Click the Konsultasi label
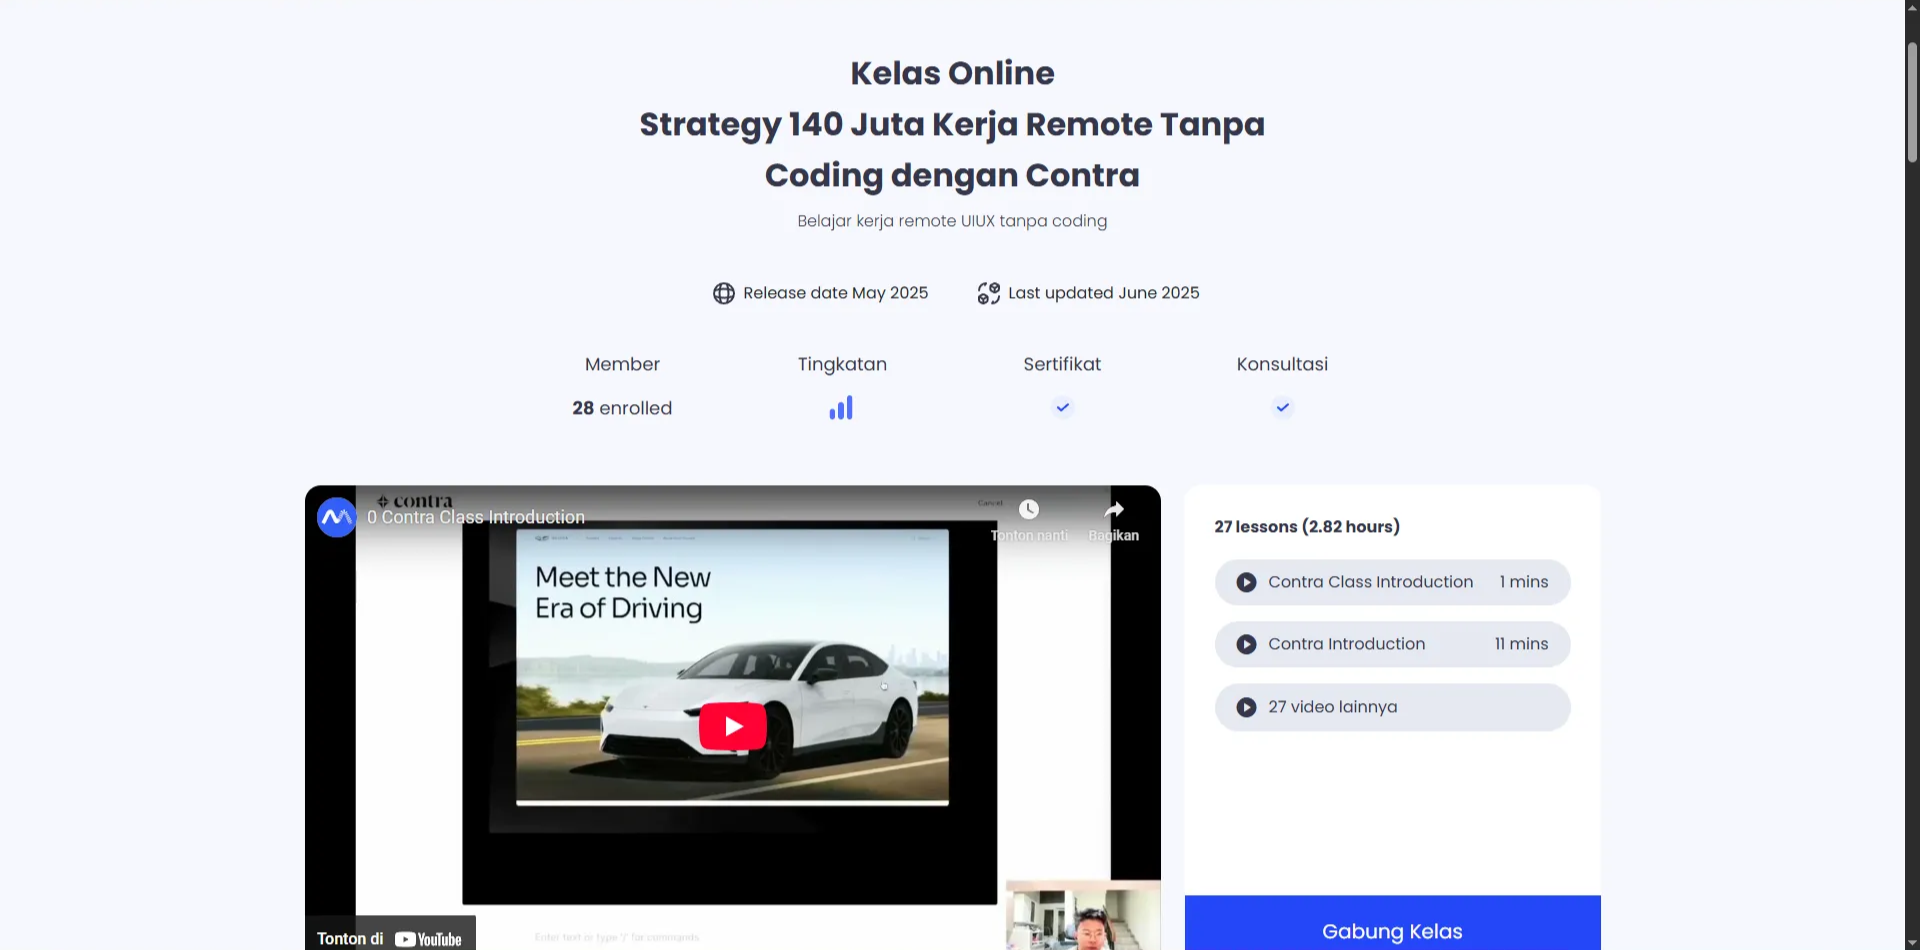The height and width of the screenshot is (950, 1920). point(1282,364)
